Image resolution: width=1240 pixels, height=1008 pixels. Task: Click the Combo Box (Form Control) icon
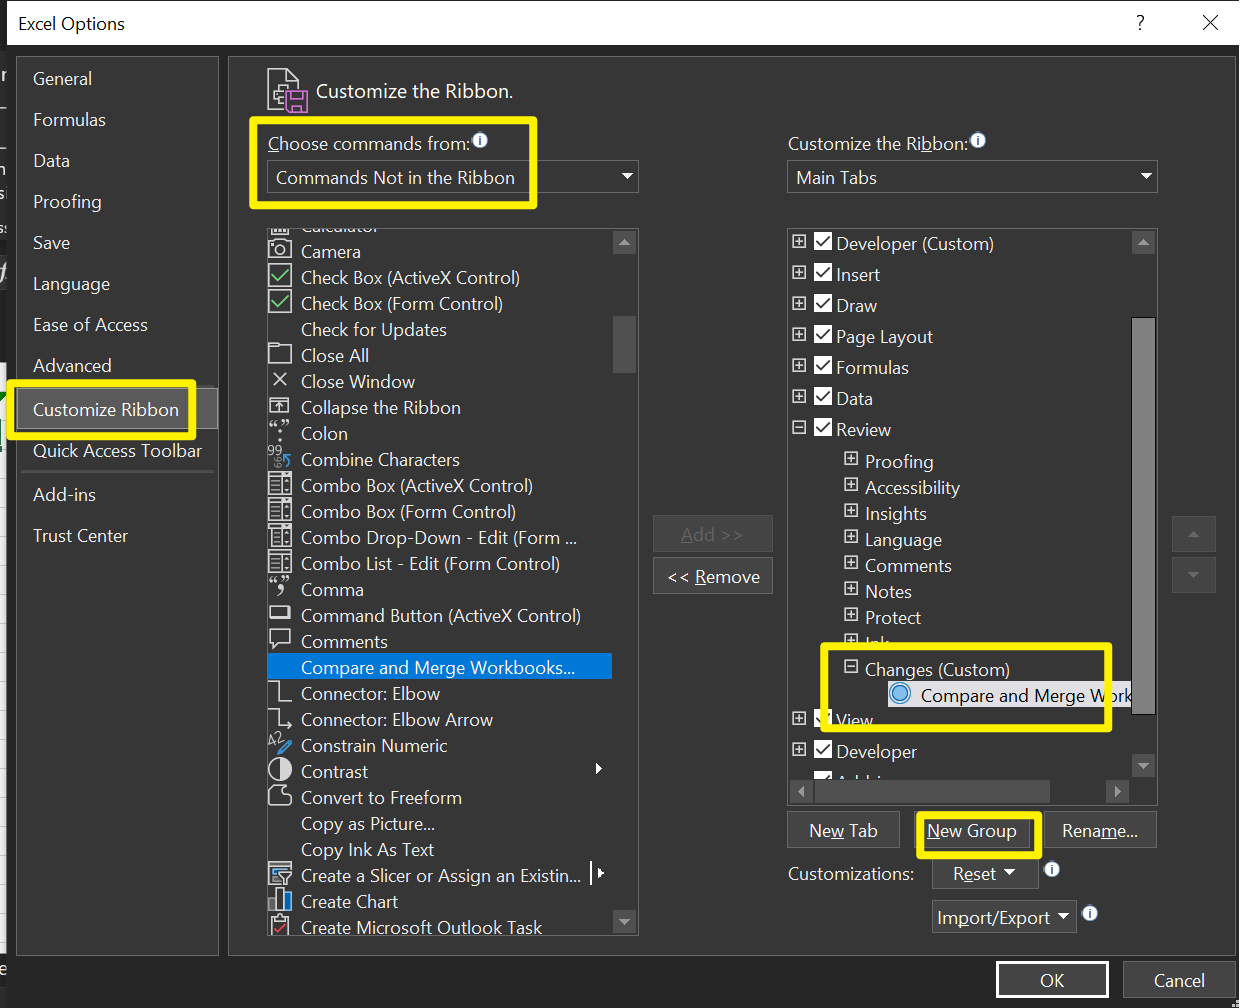point(280,511)
